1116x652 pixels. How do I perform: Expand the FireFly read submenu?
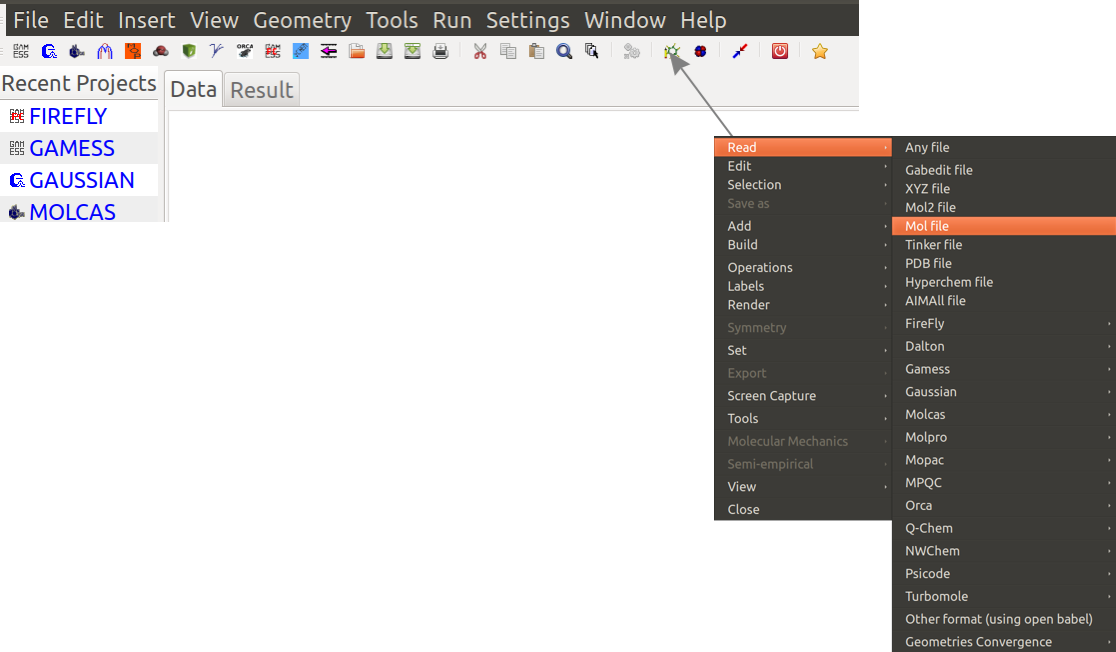point(1004,323)
